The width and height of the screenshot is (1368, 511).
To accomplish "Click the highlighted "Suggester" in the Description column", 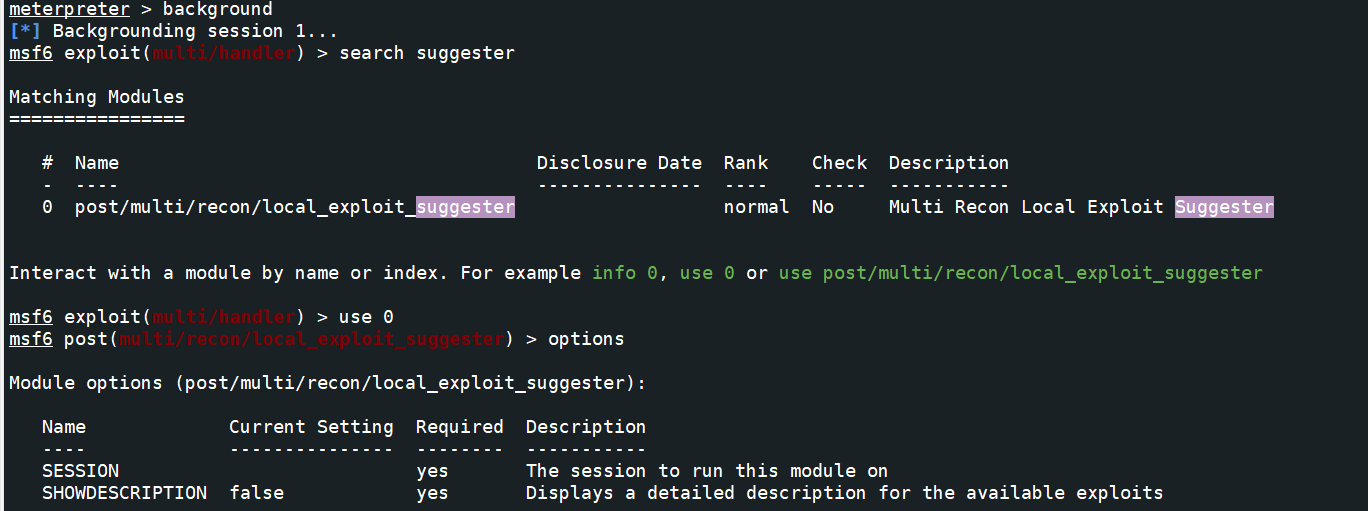I will coord(1224,207).
